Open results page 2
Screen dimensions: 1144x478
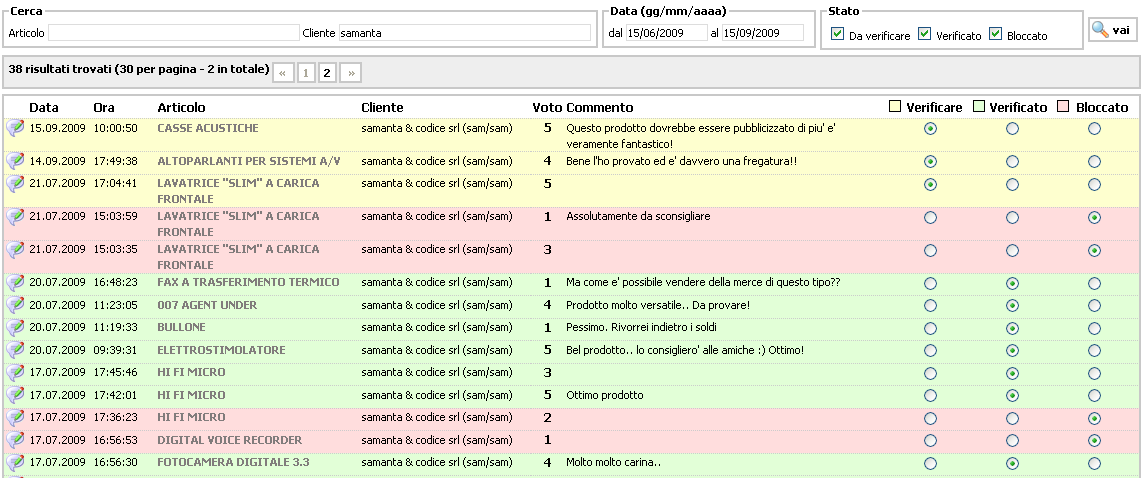328,73
